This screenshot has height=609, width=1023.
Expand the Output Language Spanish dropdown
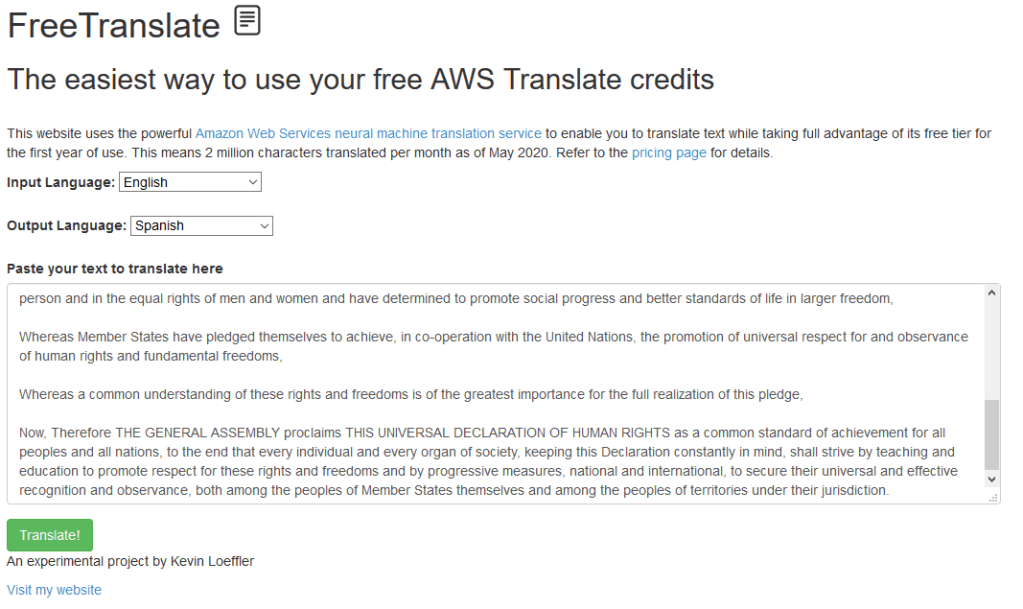click(x=201, y=226)
